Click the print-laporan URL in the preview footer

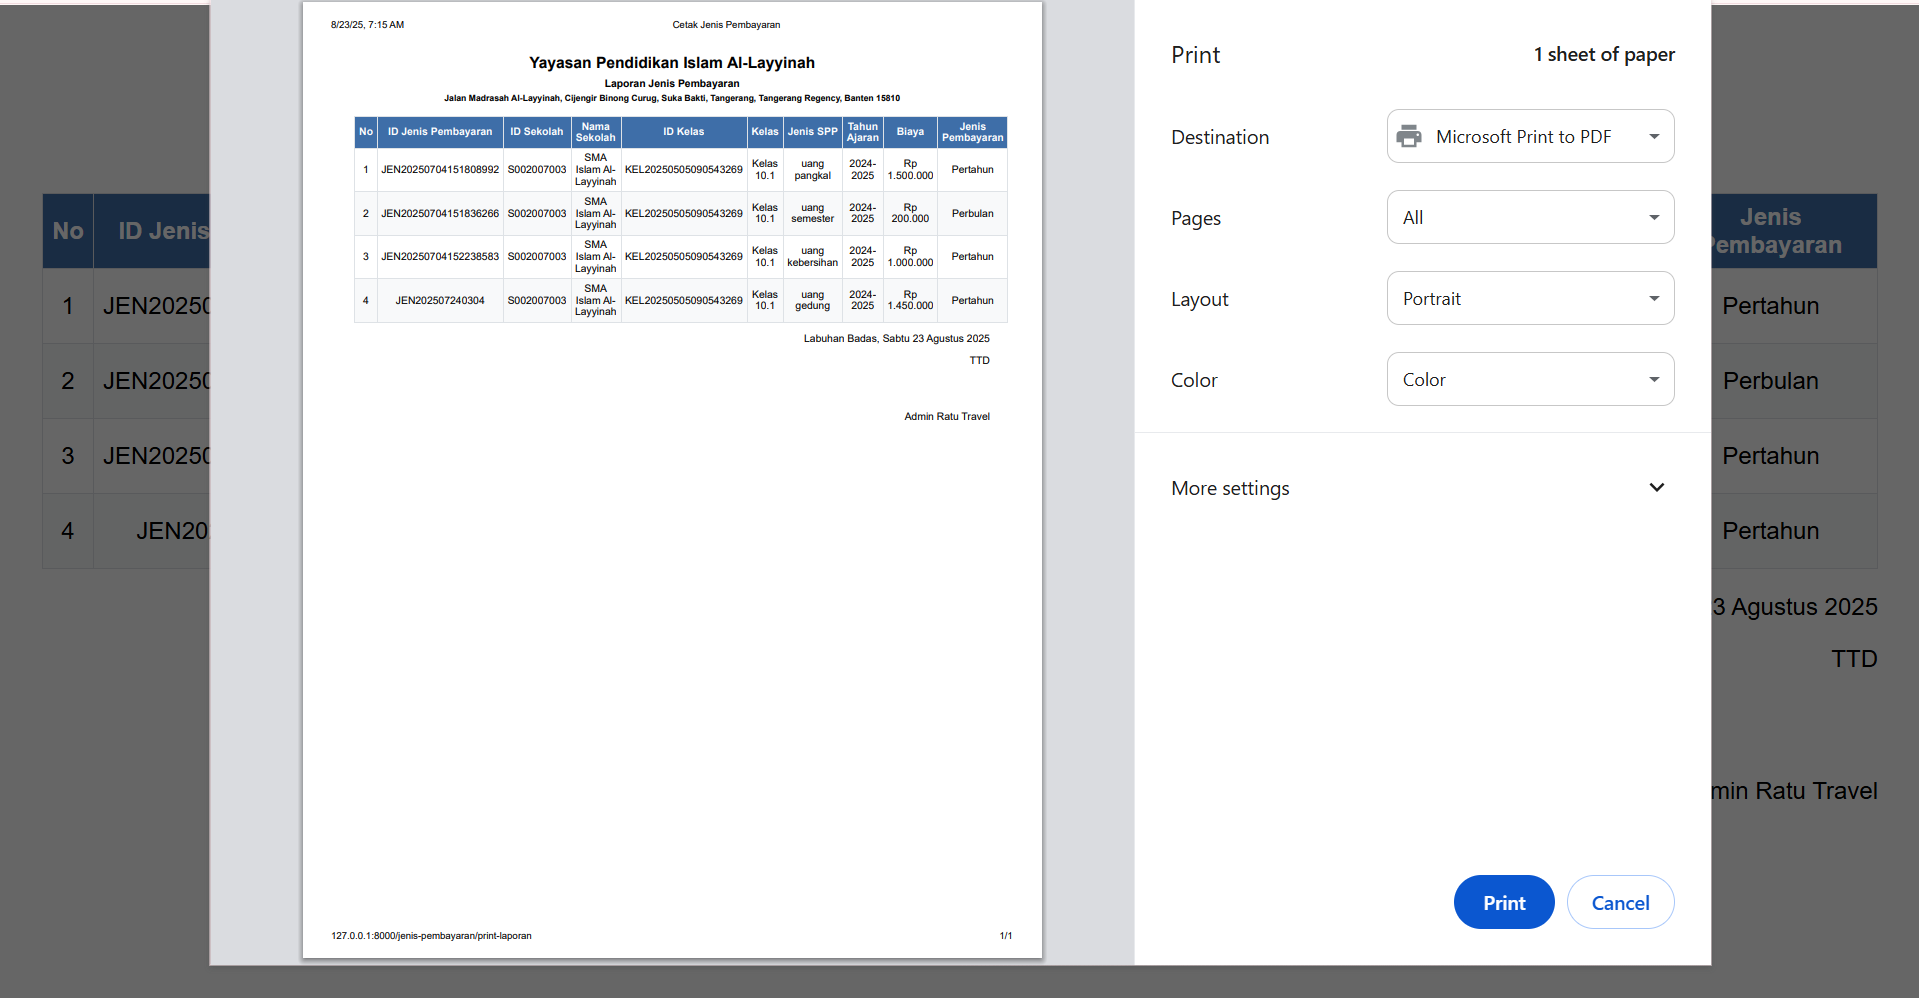point(431,936)
